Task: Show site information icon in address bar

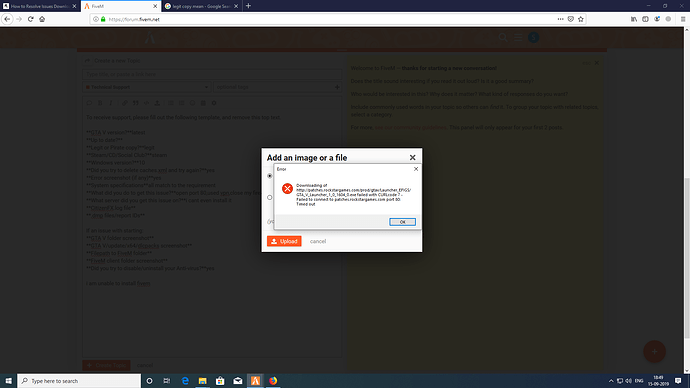Action: pyautogui.click(x=95, y=19)
